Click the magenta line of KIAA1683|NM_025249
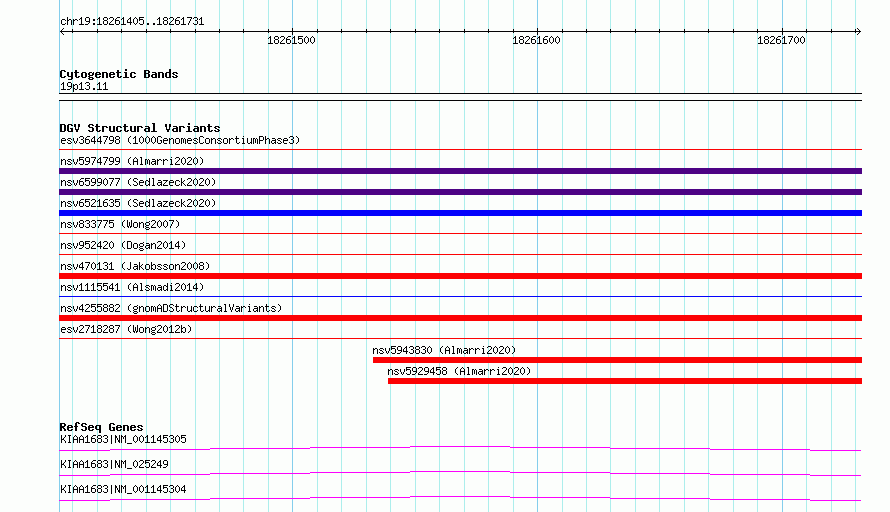This screenshot has width=890, height=512. click(460, 473)
